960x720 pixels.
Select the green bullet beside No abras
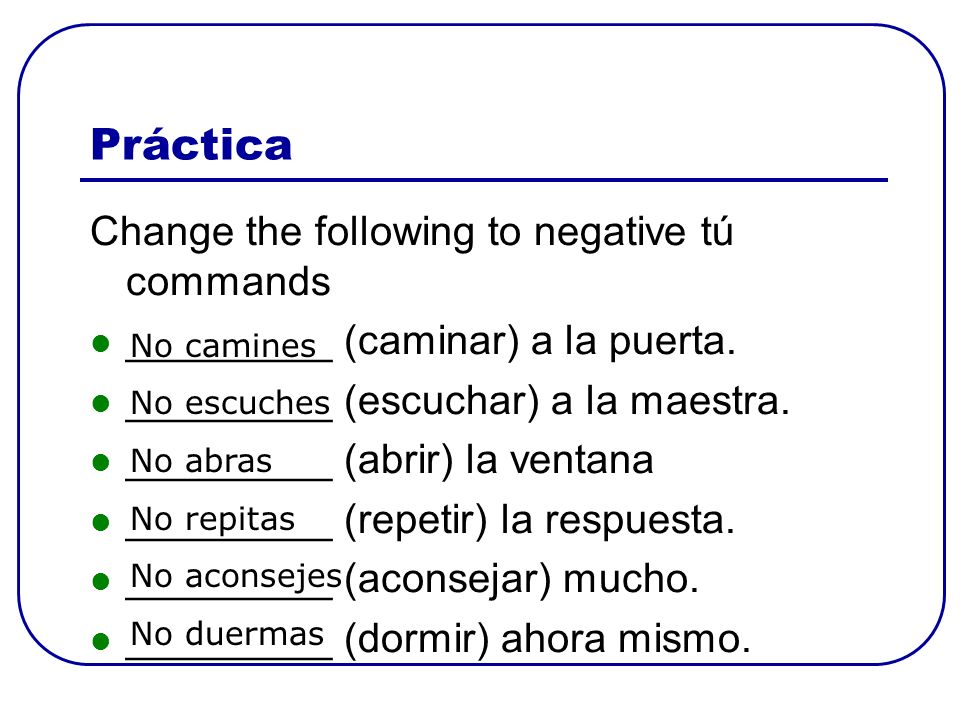pyautogui.click(x=100, y=462)
